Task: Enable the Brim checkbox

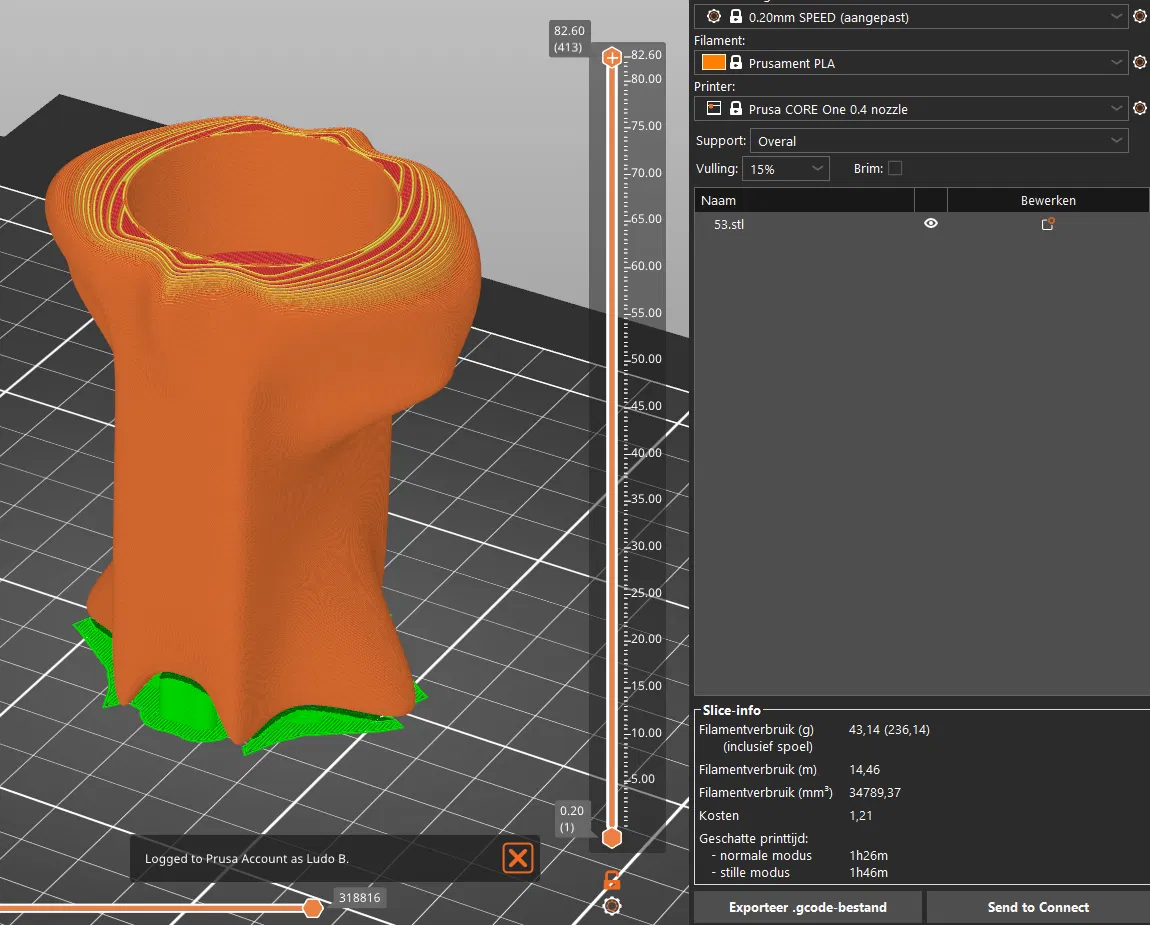Action: [x=895, y=169]
